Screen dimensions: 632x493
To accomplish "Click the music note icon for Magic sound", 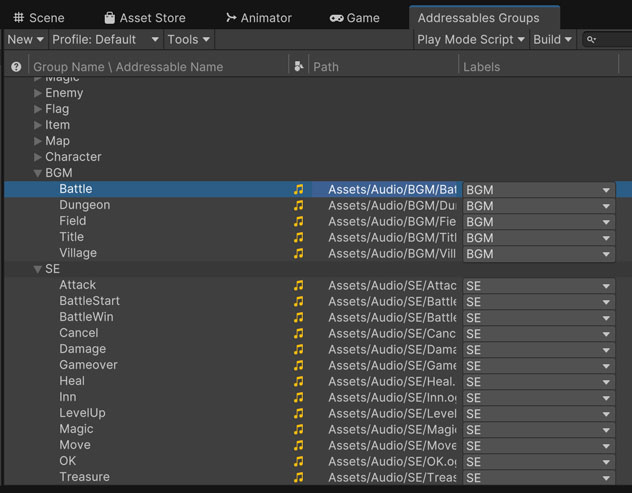I will click(x=299, y=429).
